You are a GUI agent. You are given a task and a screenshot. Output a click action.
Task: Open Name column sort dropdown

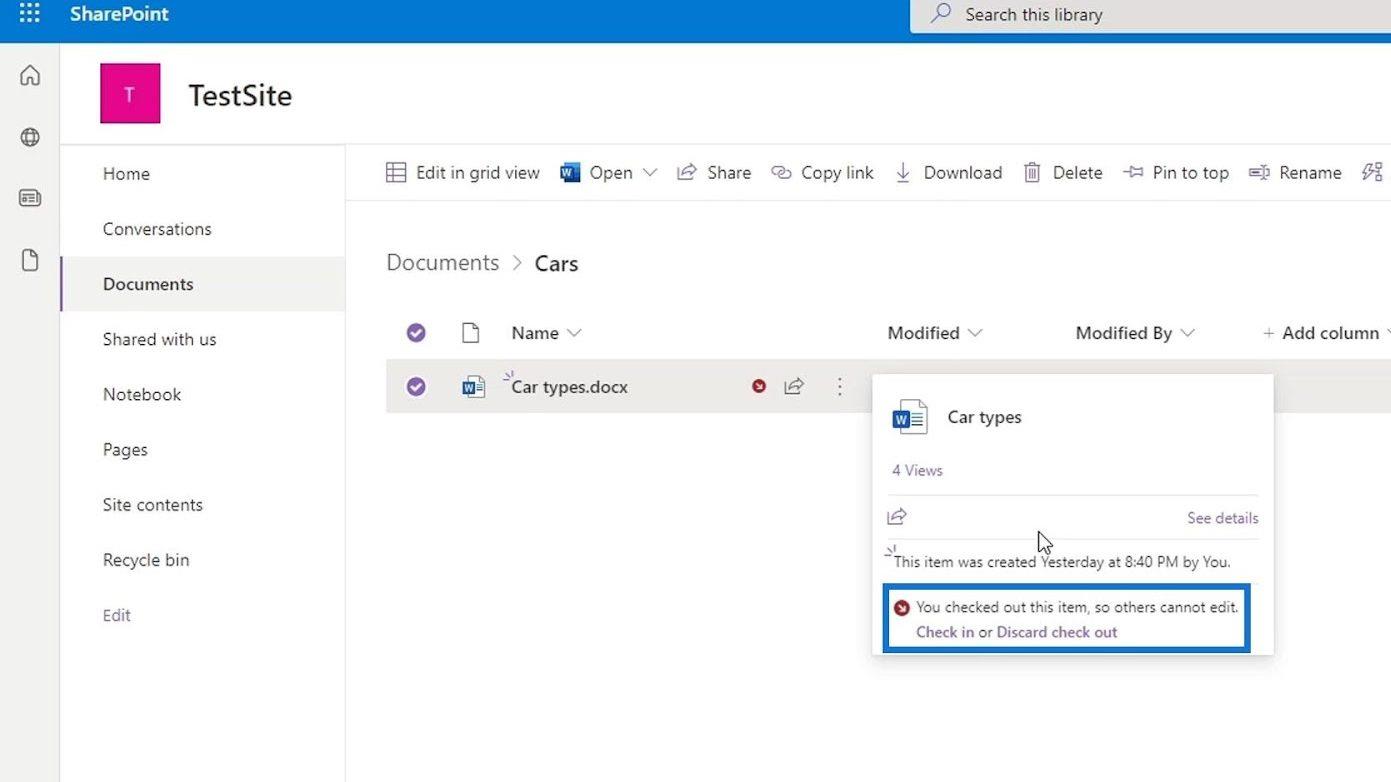546,333
